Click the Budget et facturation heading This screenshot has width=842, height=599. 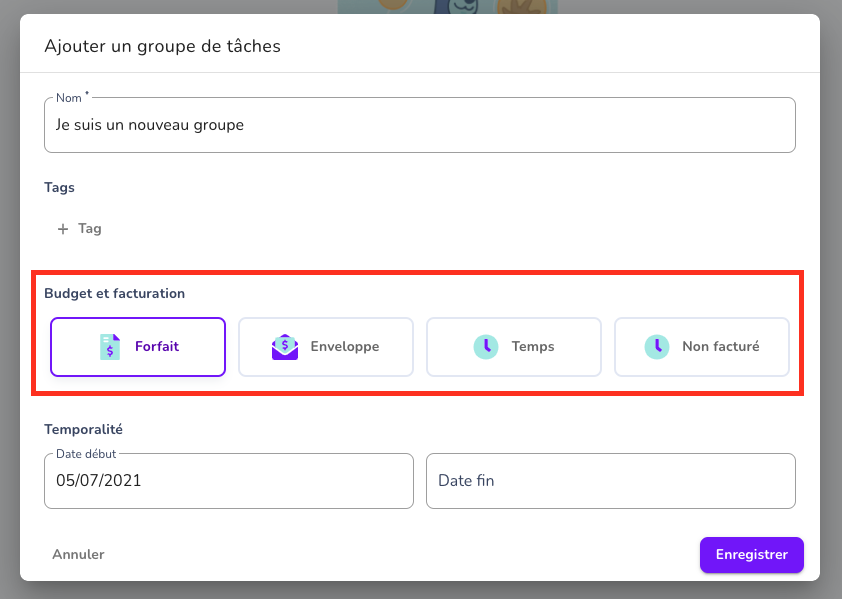coord(114,293)
